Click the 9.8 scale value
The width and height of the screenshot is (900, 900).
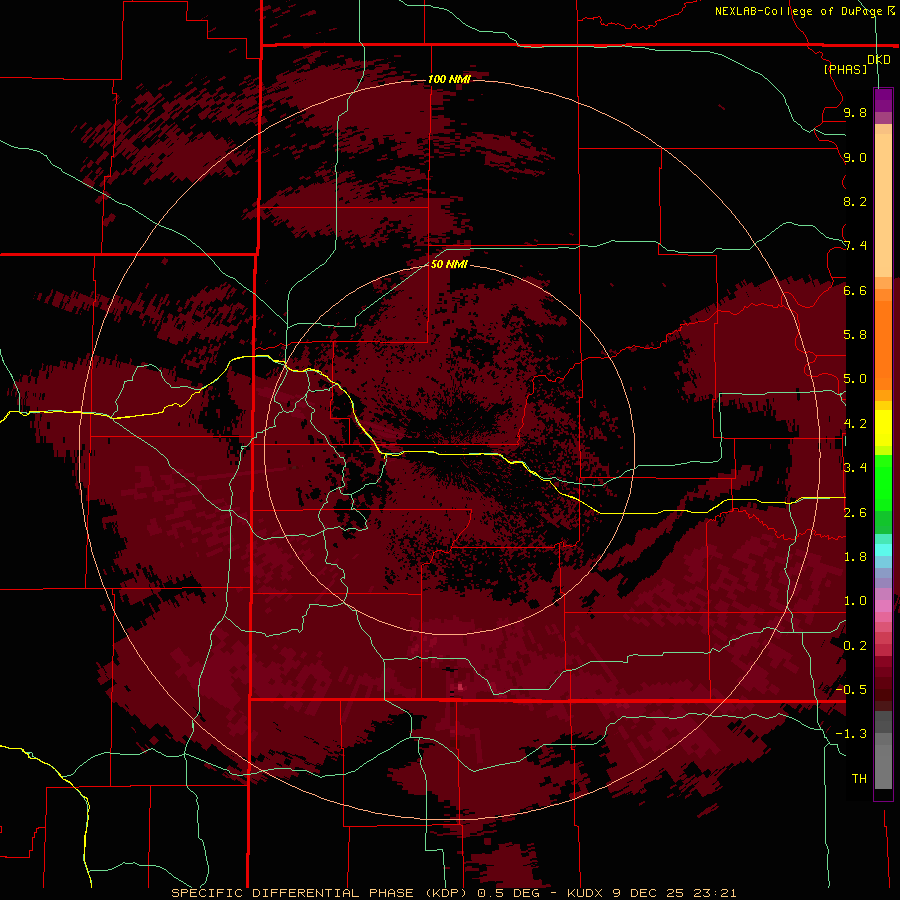pyautogui.click(x=855, y=112)
